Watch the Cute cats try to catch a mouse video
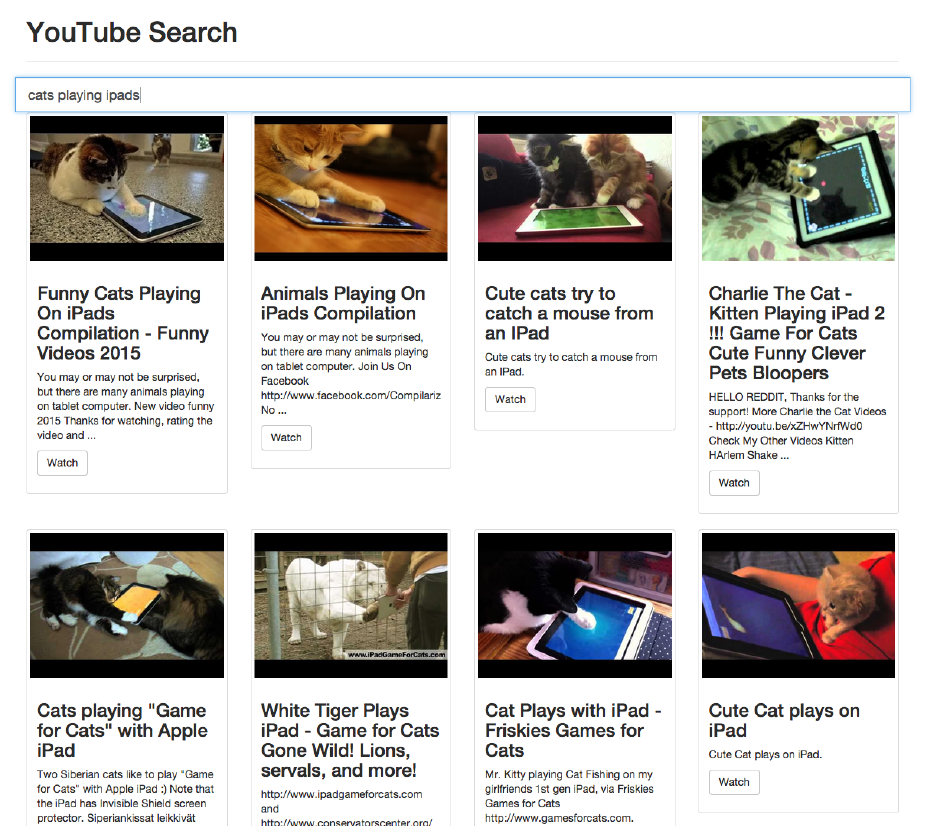 pos(510,399)
